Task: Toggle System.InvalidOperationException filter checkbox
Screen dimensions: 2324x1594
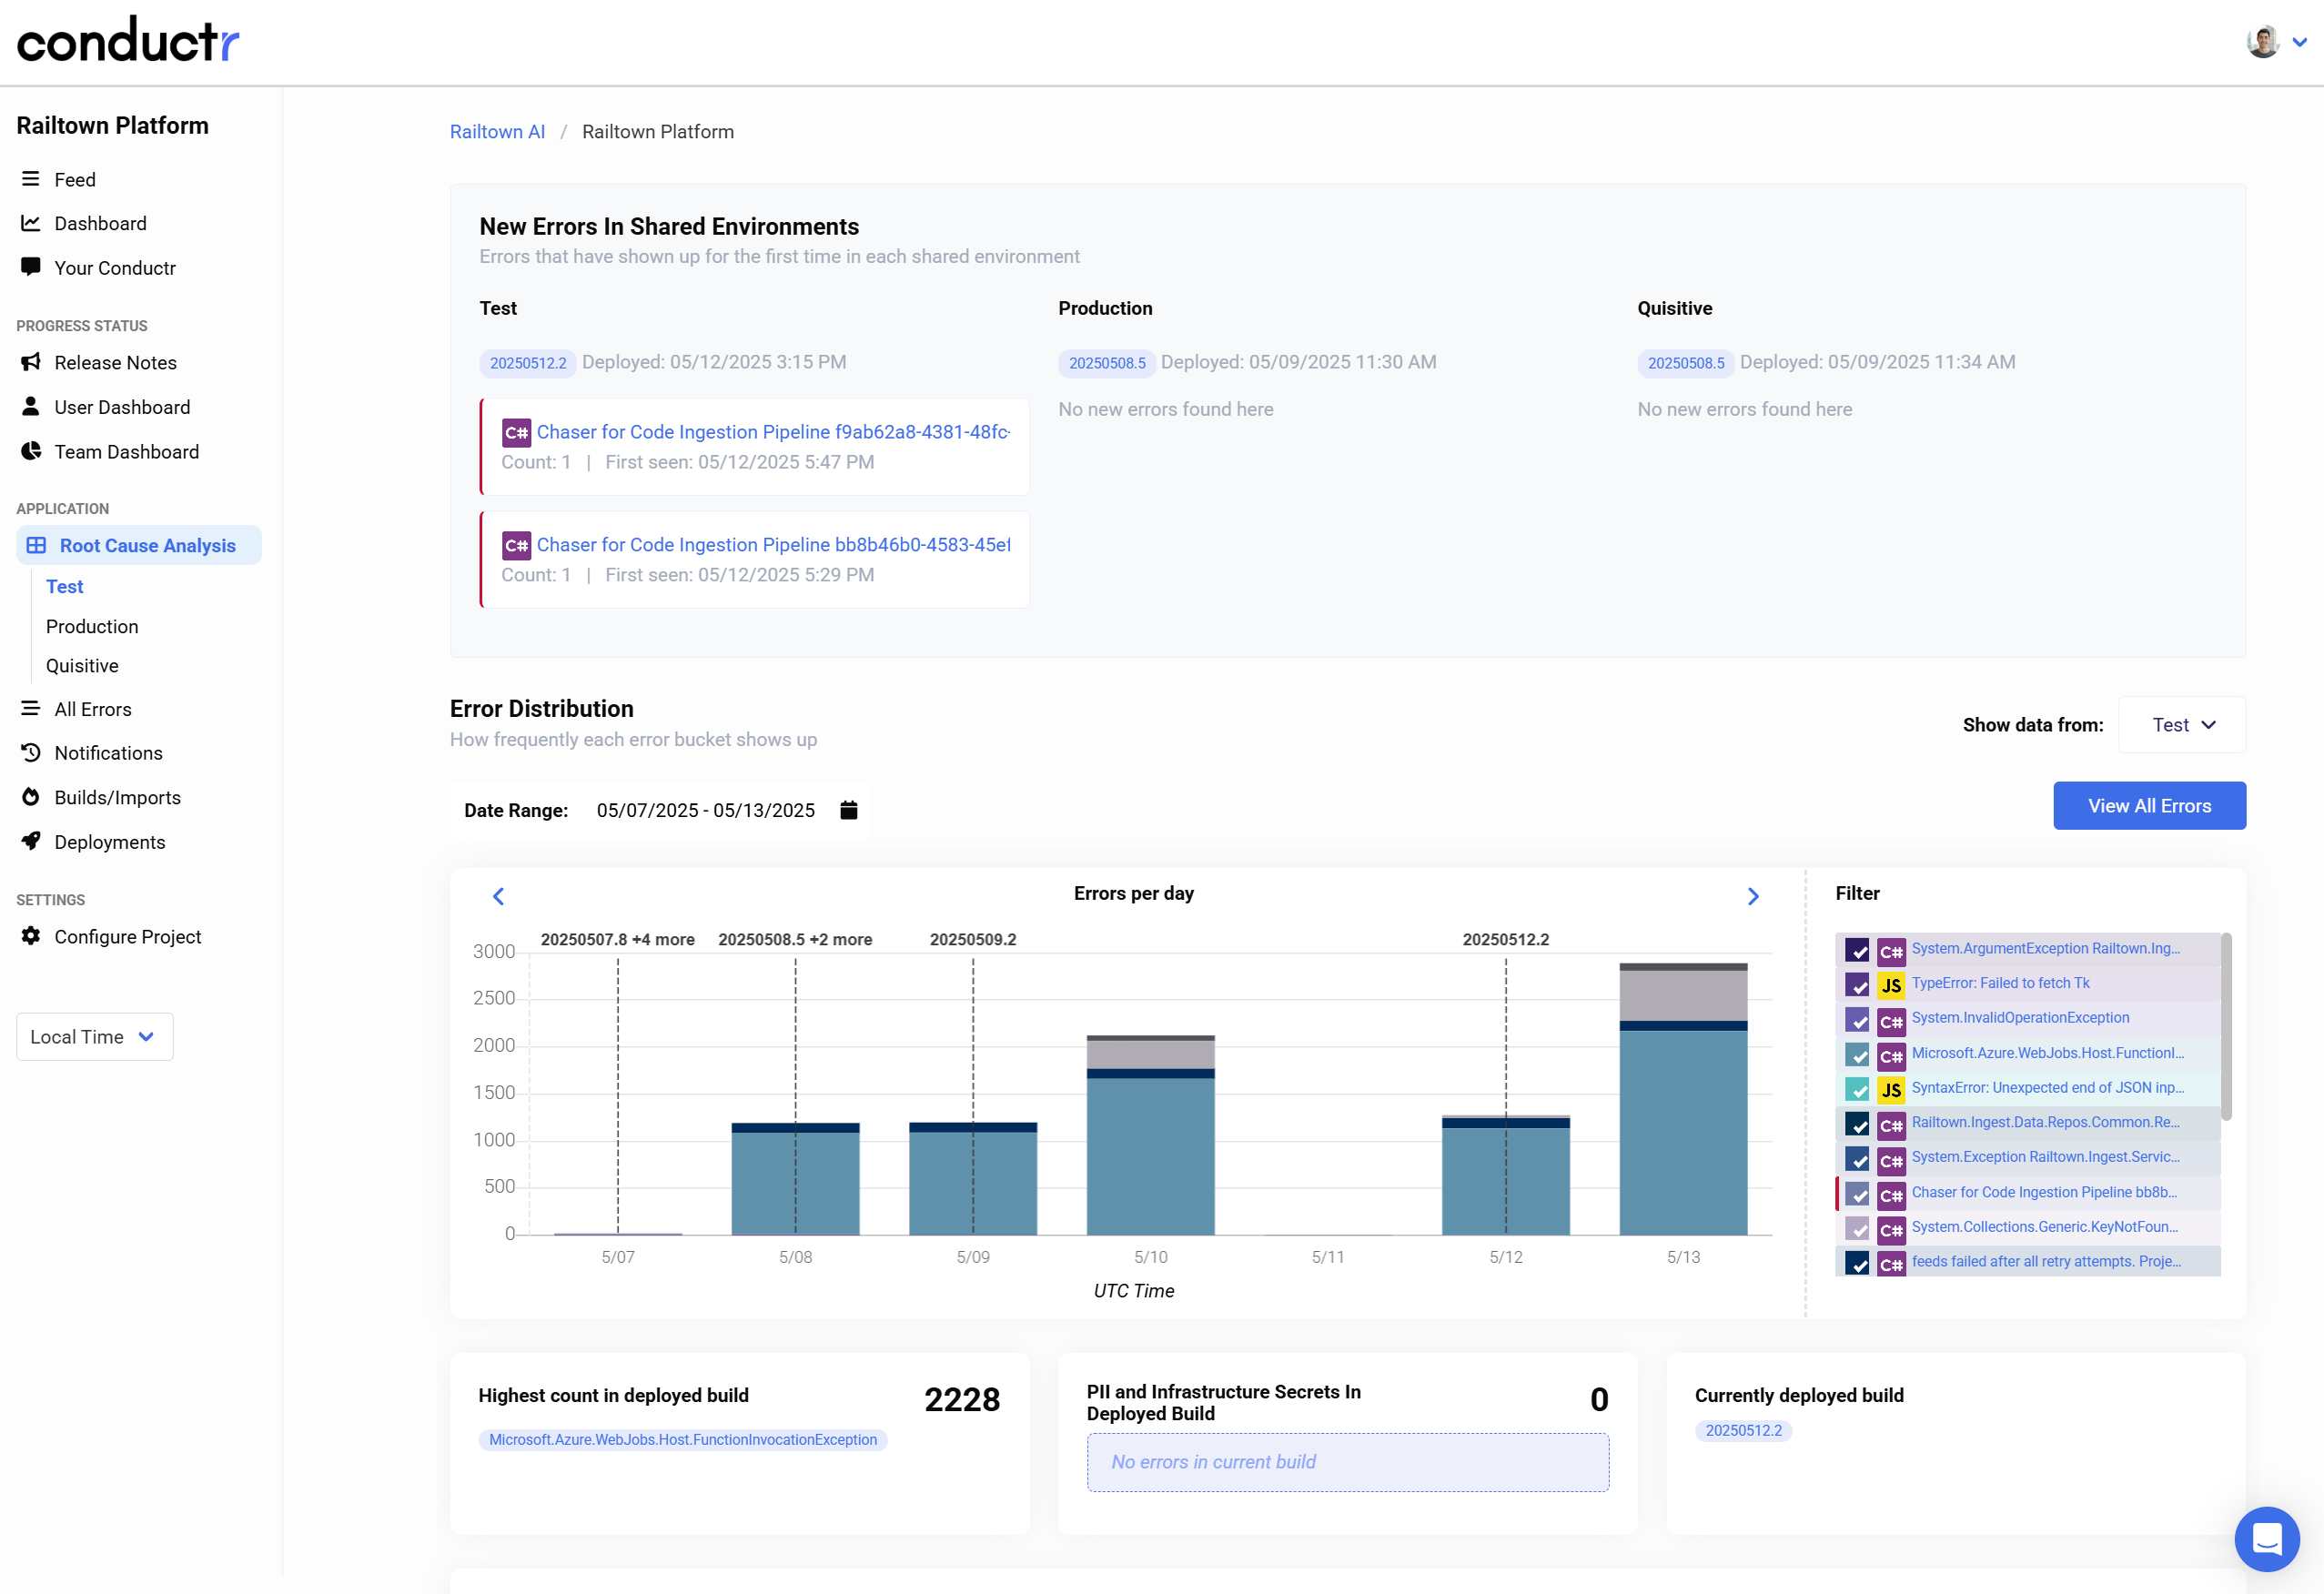Action: [x=1857, y=1020]
